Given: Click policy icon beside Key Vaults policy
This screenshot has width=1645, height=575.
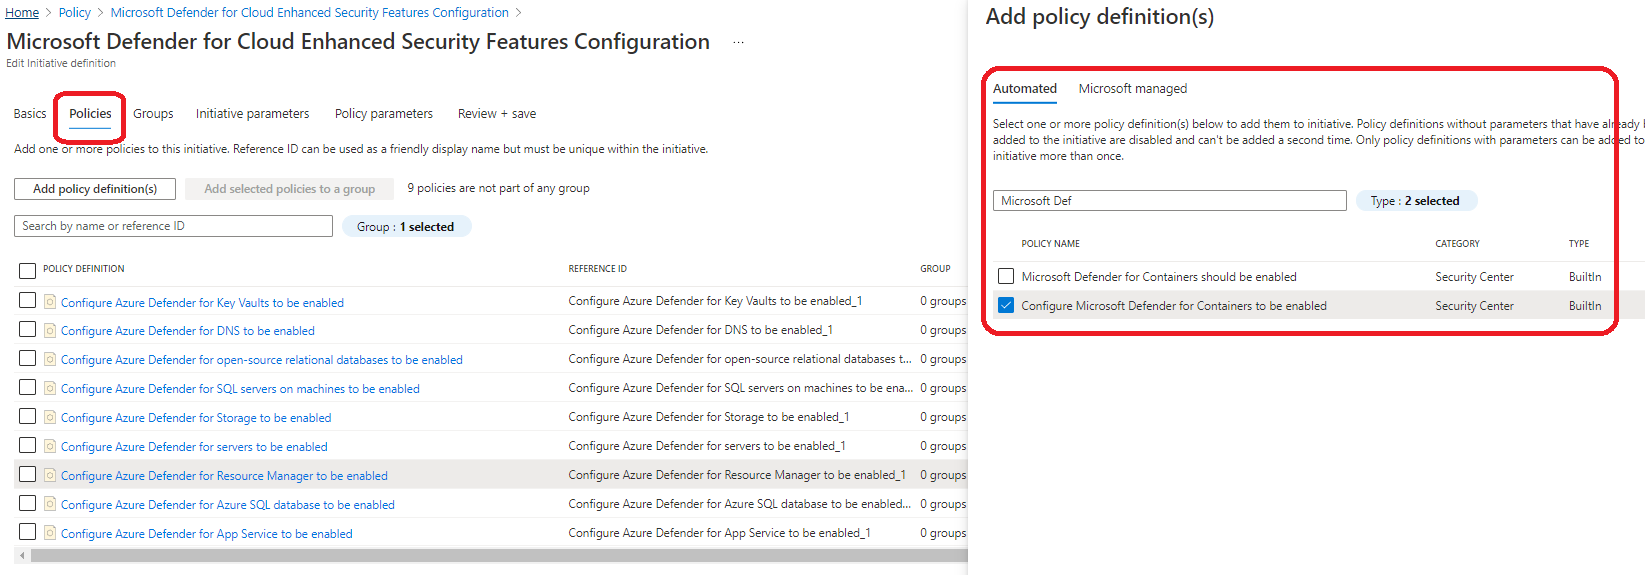Looking at the screenshot, I should (50, 302).
